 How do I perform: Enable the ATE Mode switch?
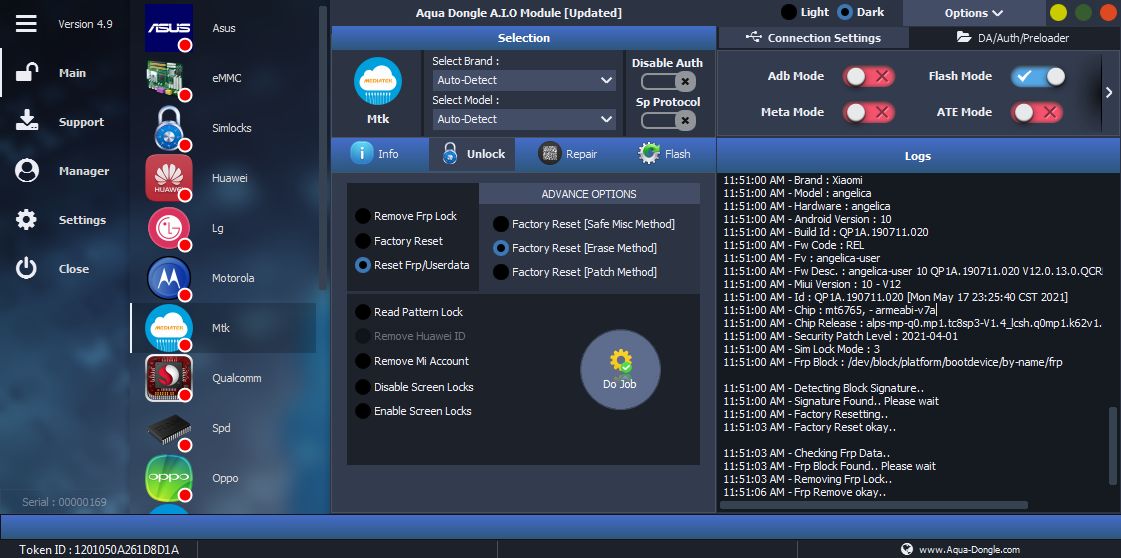tap(1037, 112)
